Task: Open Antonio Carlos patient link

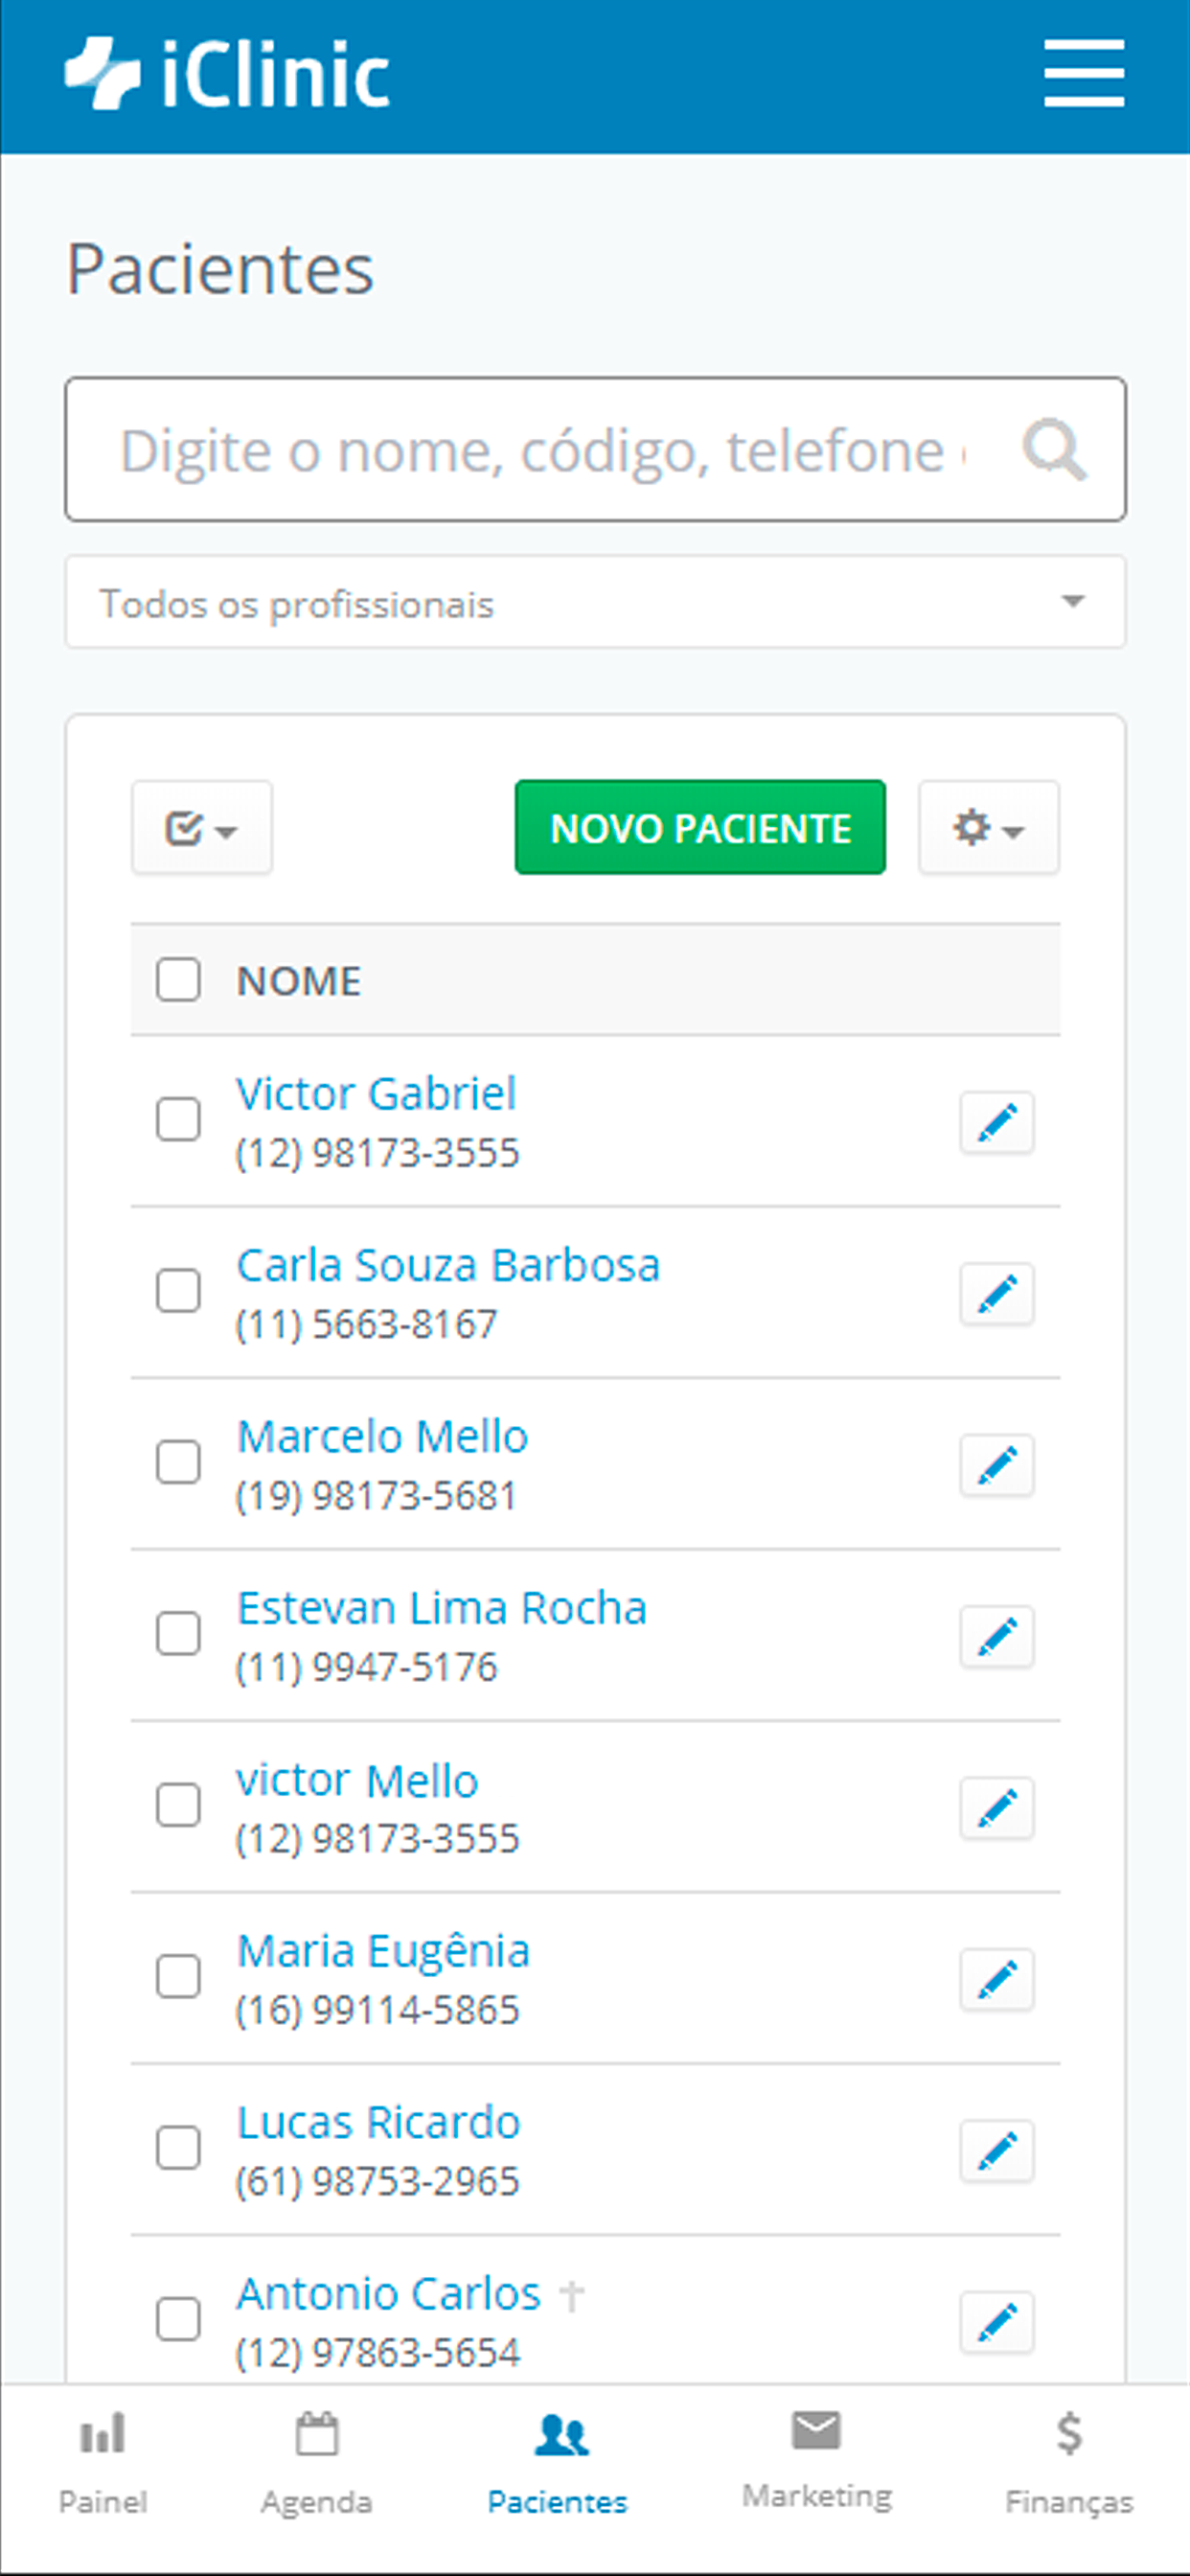Action: tap(388, 2293)
